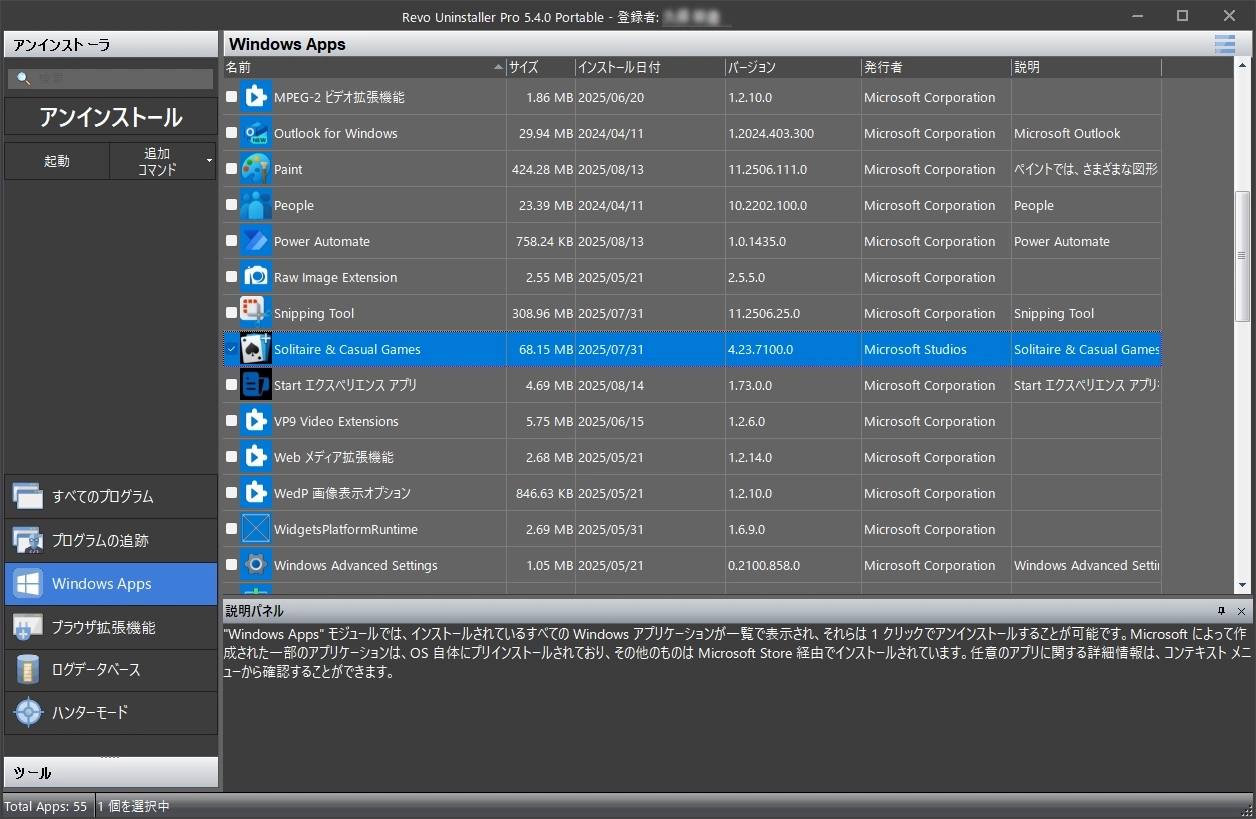Image resolution: width=1256 pixels, height=819 pixels.
Task: Check the Outlook for Windows checkbox
Action: (232, 133)
